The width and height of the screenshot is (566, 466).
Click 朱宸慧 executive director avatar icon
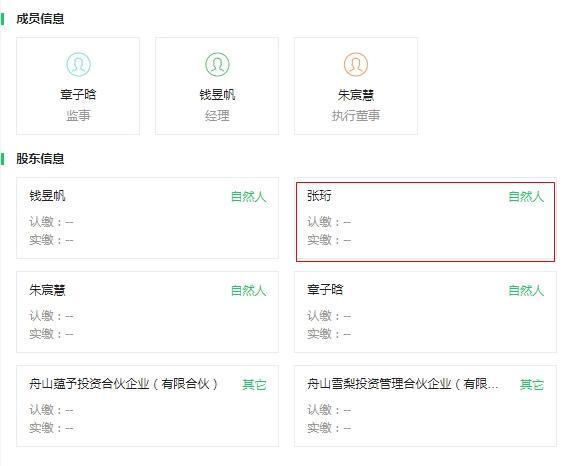point(356,65)
